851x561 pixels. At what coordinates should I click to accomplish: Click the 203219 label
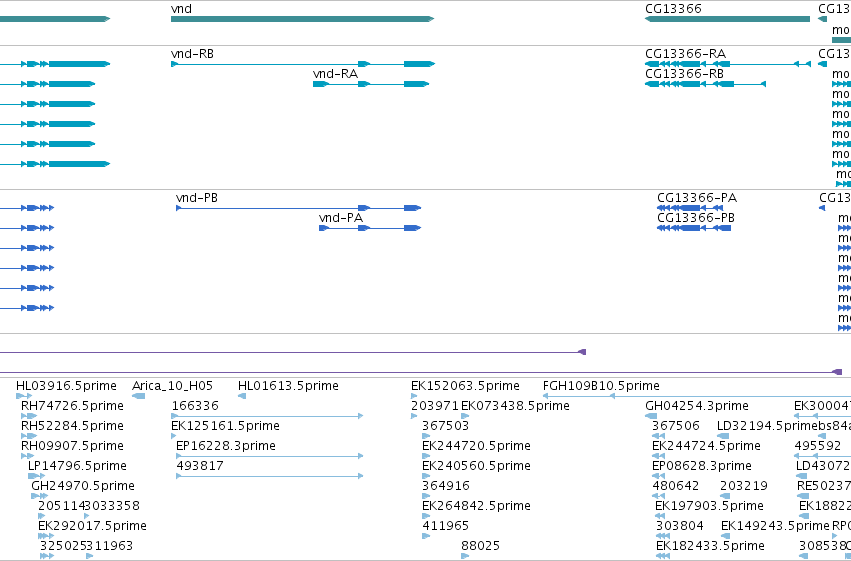pyautogui.click(x=744, y=486)
